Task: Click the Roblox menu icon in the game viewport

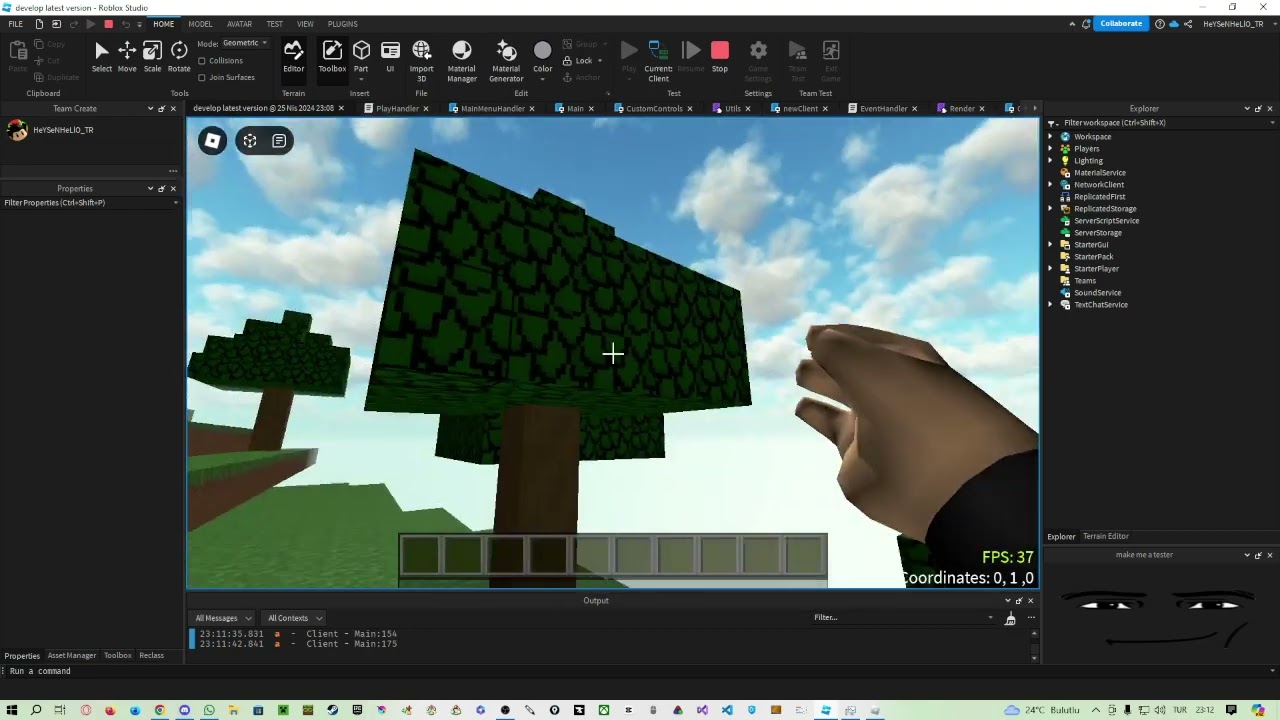Action: 212,141
